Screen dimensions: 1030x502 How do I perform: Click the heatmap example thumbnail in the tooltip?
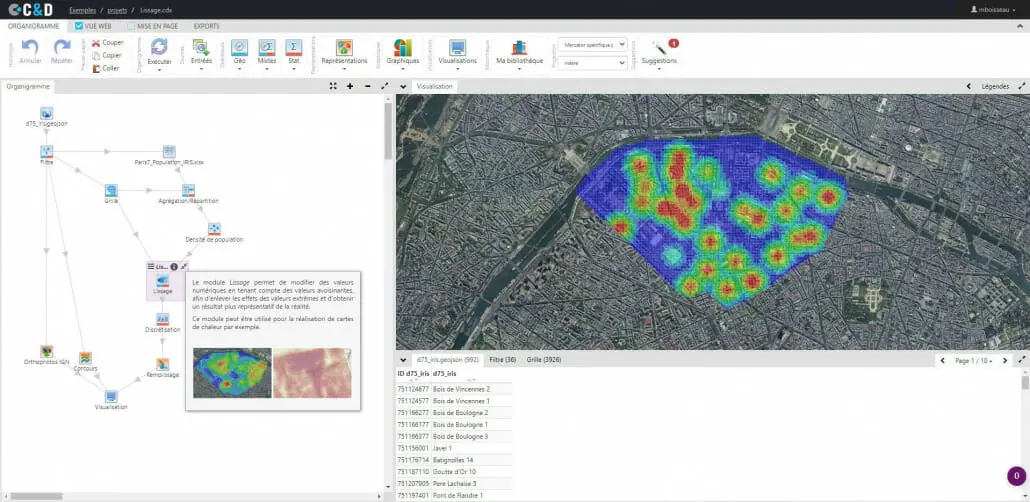point(232,373)
